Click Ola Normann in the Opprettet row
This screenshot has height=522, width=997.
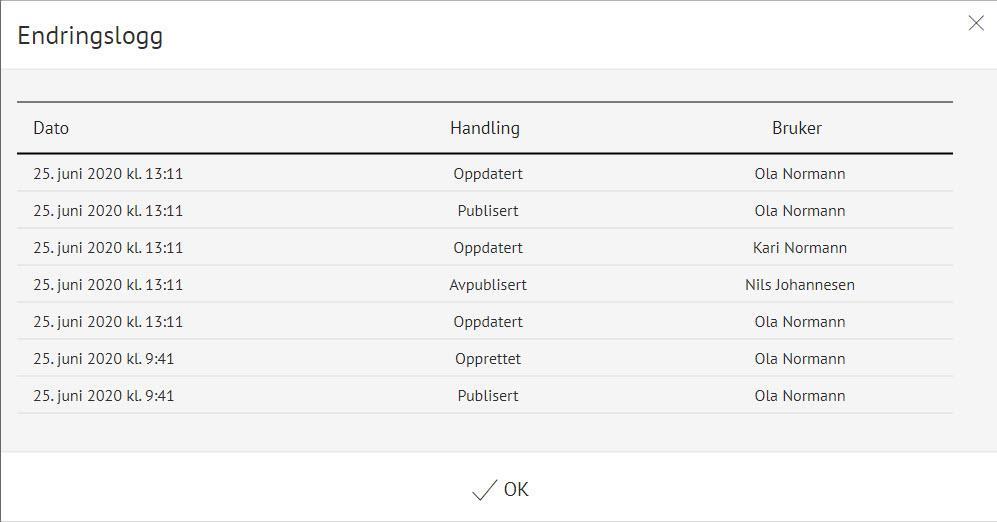point(800,359)
